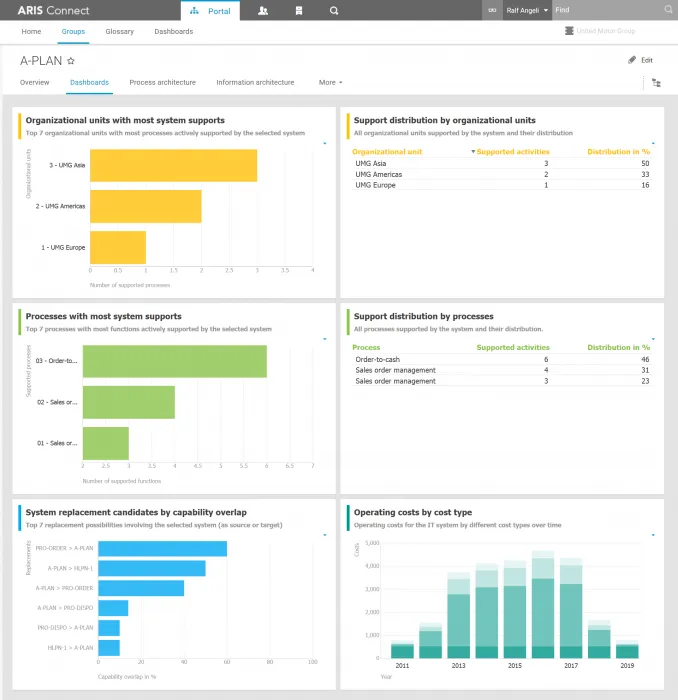The width and height of the screenshot is (678, 700).
Task: Open the repository document icon in top bar
Action: point(299,11)
